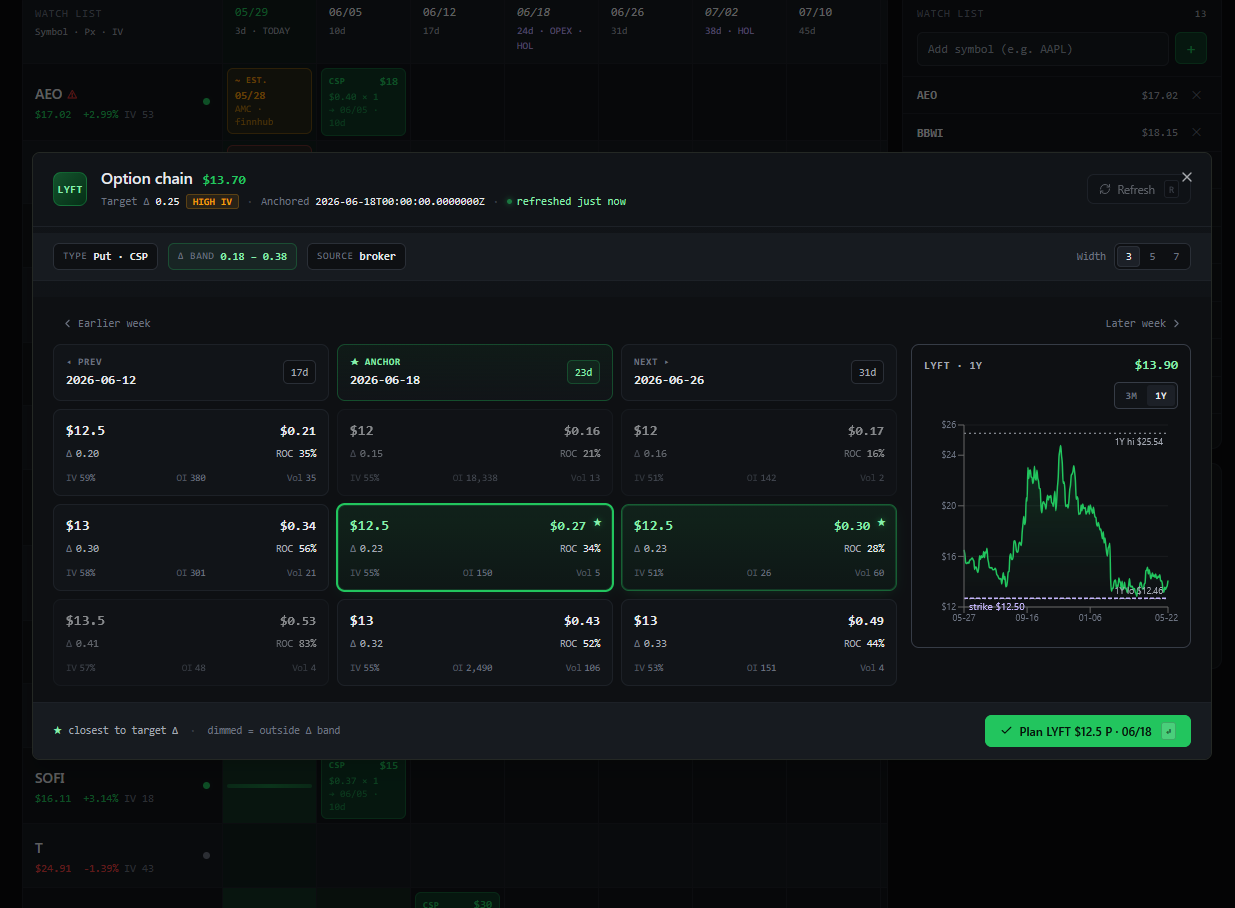
Task: Go to Later week
Action: point(1143,323)
